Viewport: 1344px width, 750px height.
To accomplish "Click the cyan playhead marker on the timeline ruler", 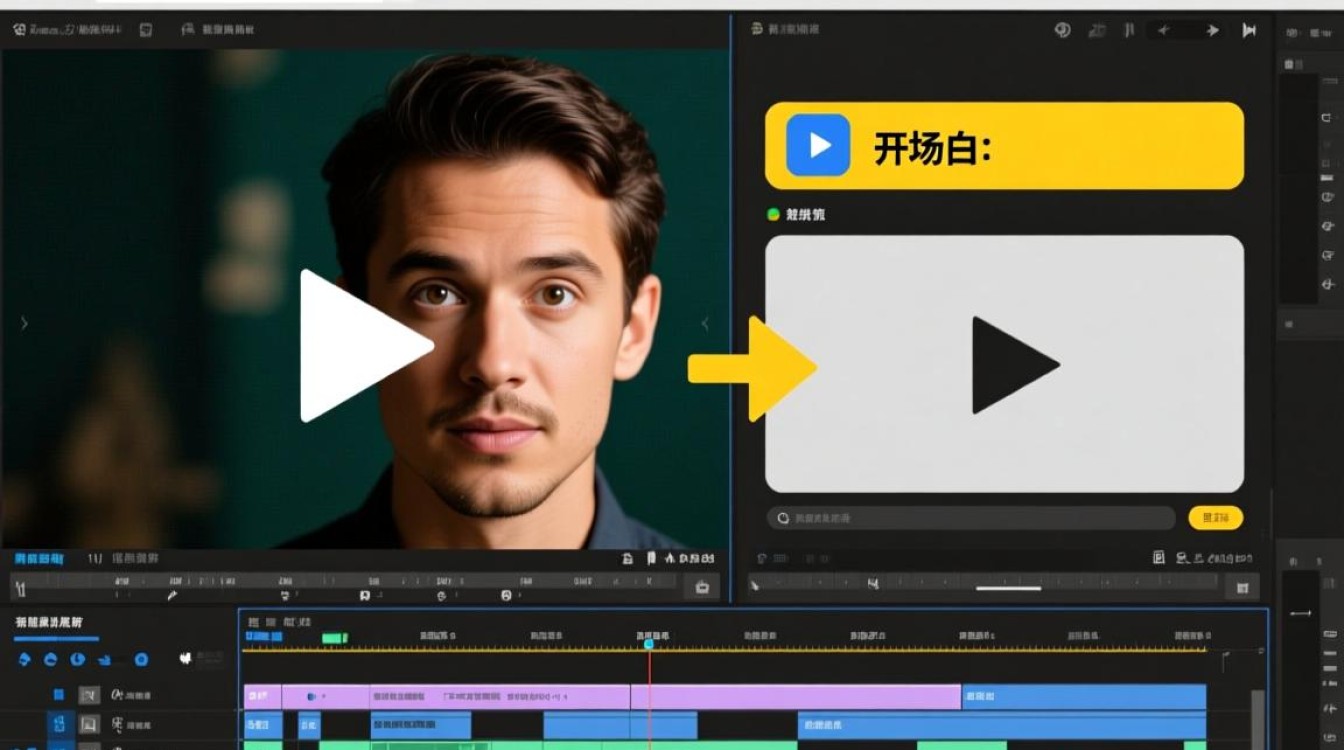I will (x=649, y=644).
